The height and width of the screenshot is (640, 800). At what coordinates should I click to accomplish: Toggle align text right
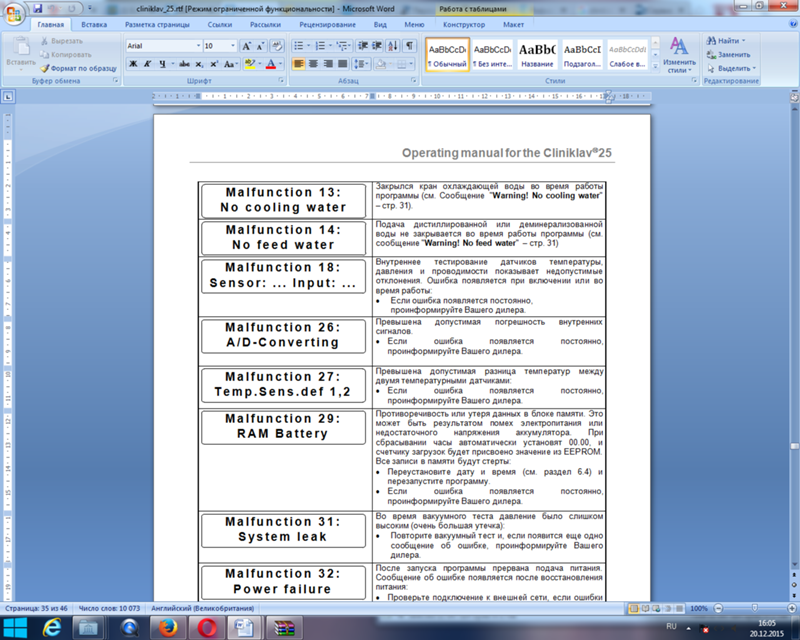coord(328,64)
